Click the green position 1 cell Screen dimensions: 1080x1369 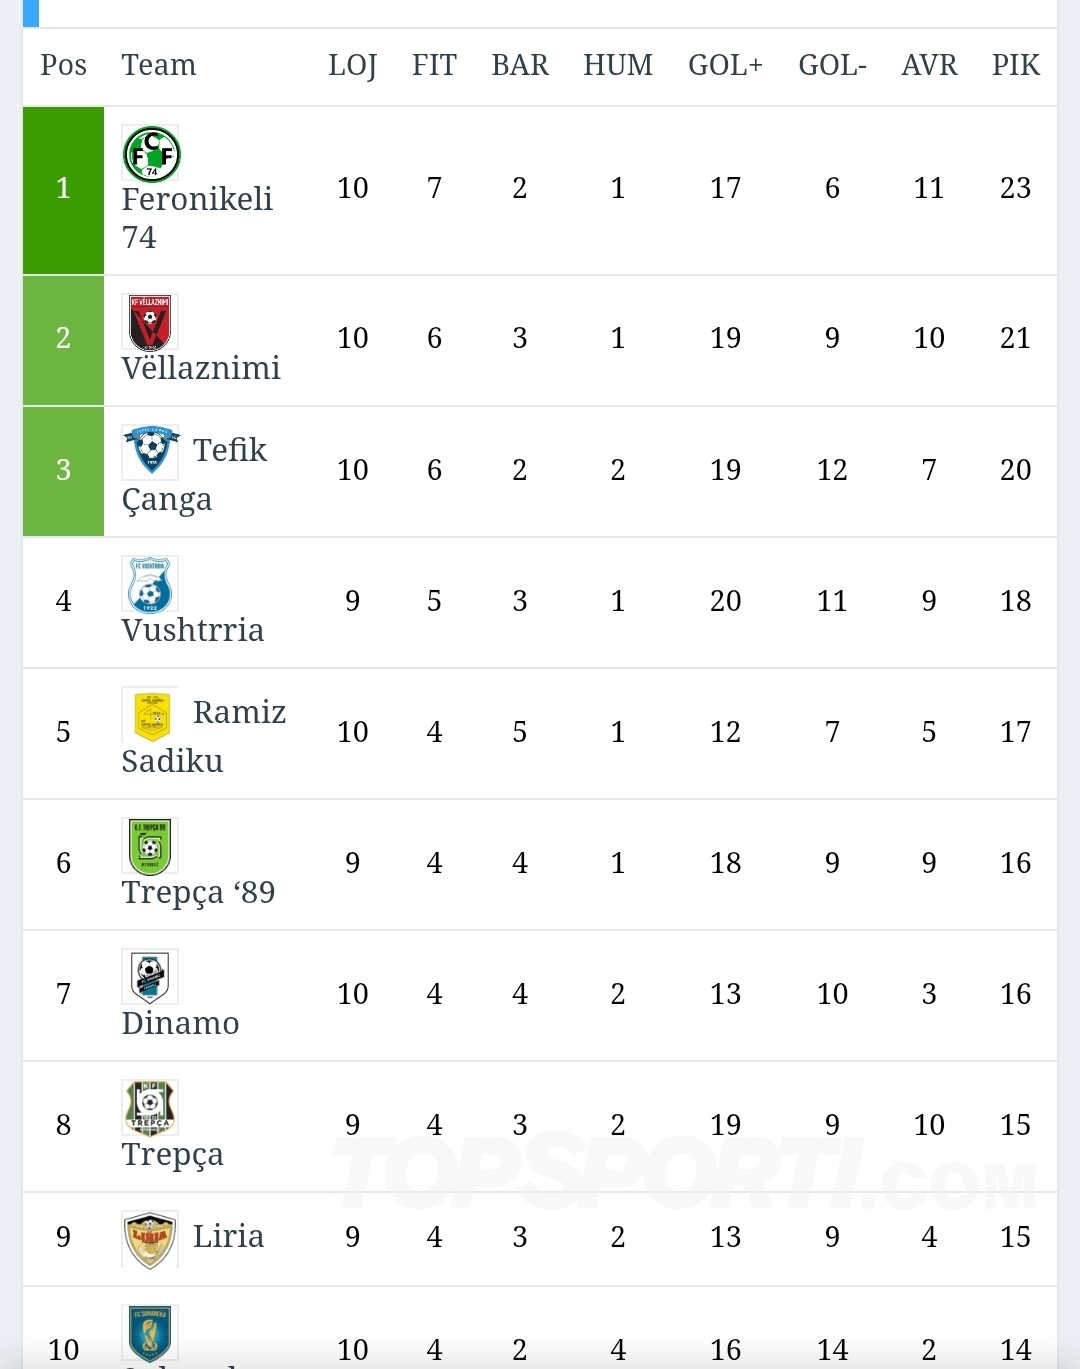point(63,189)
